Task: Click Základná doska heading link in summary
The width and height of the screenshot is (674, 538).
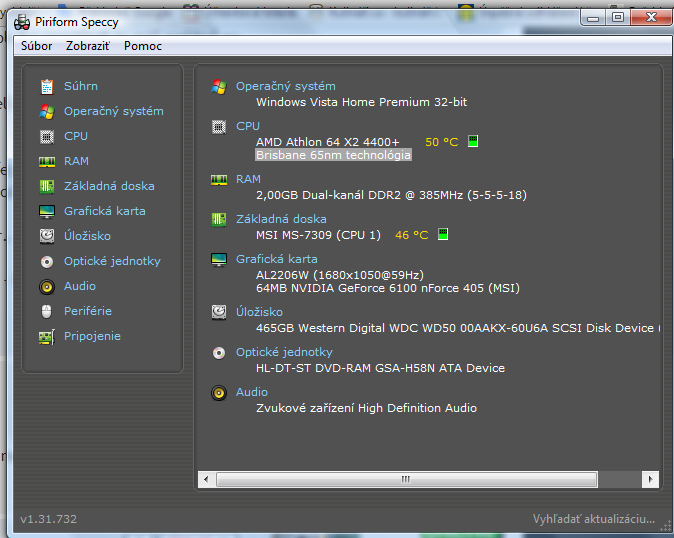Action: coord(281,219)
